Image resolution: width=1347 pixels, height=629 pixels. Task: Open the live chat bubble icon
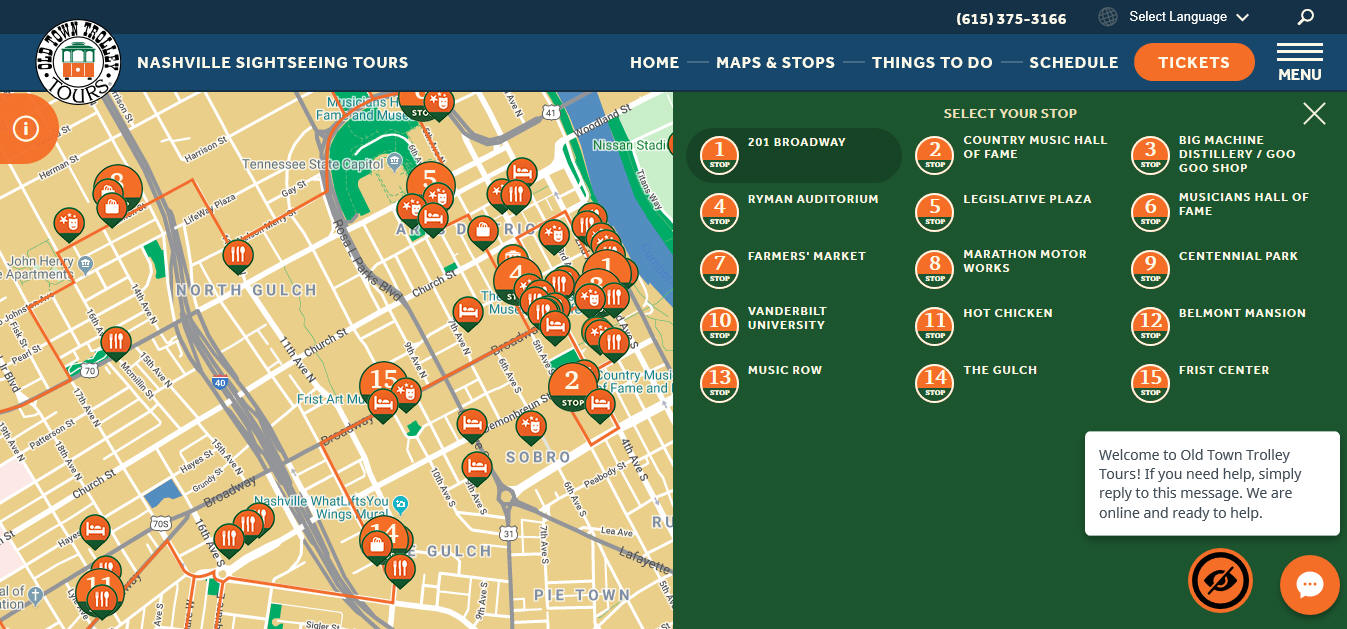[1309, 585]
